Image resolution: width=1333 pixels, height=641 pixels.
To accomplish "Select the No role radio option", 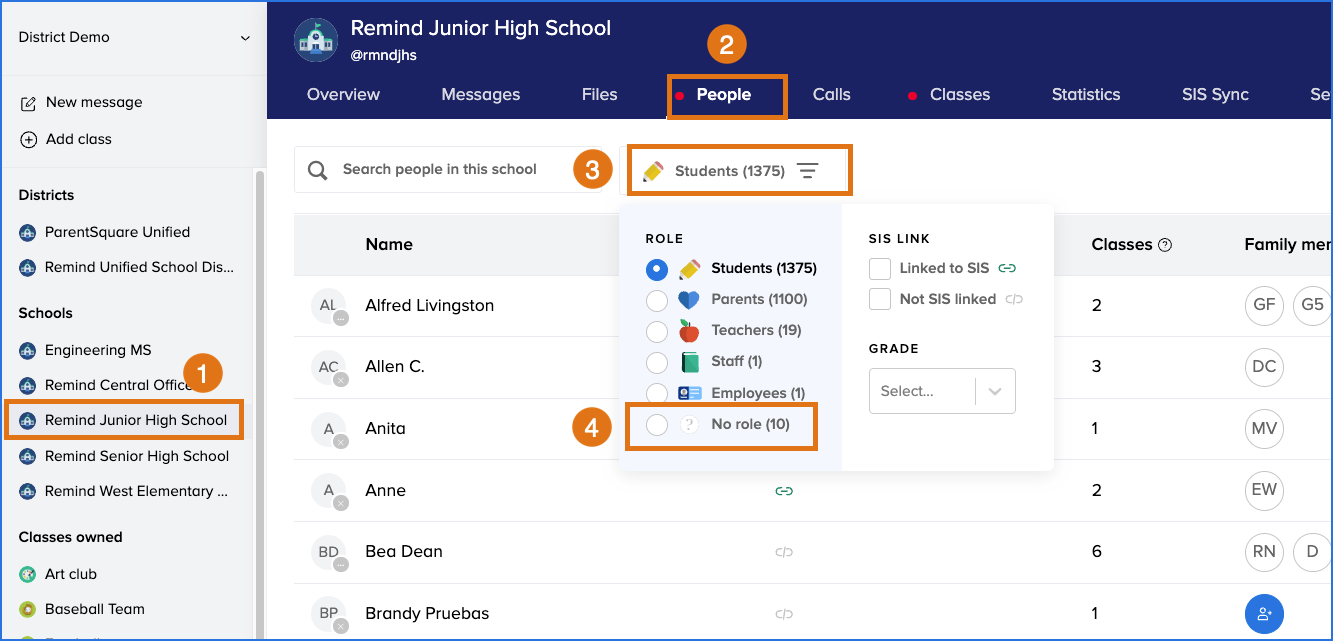I will (657, 425).
